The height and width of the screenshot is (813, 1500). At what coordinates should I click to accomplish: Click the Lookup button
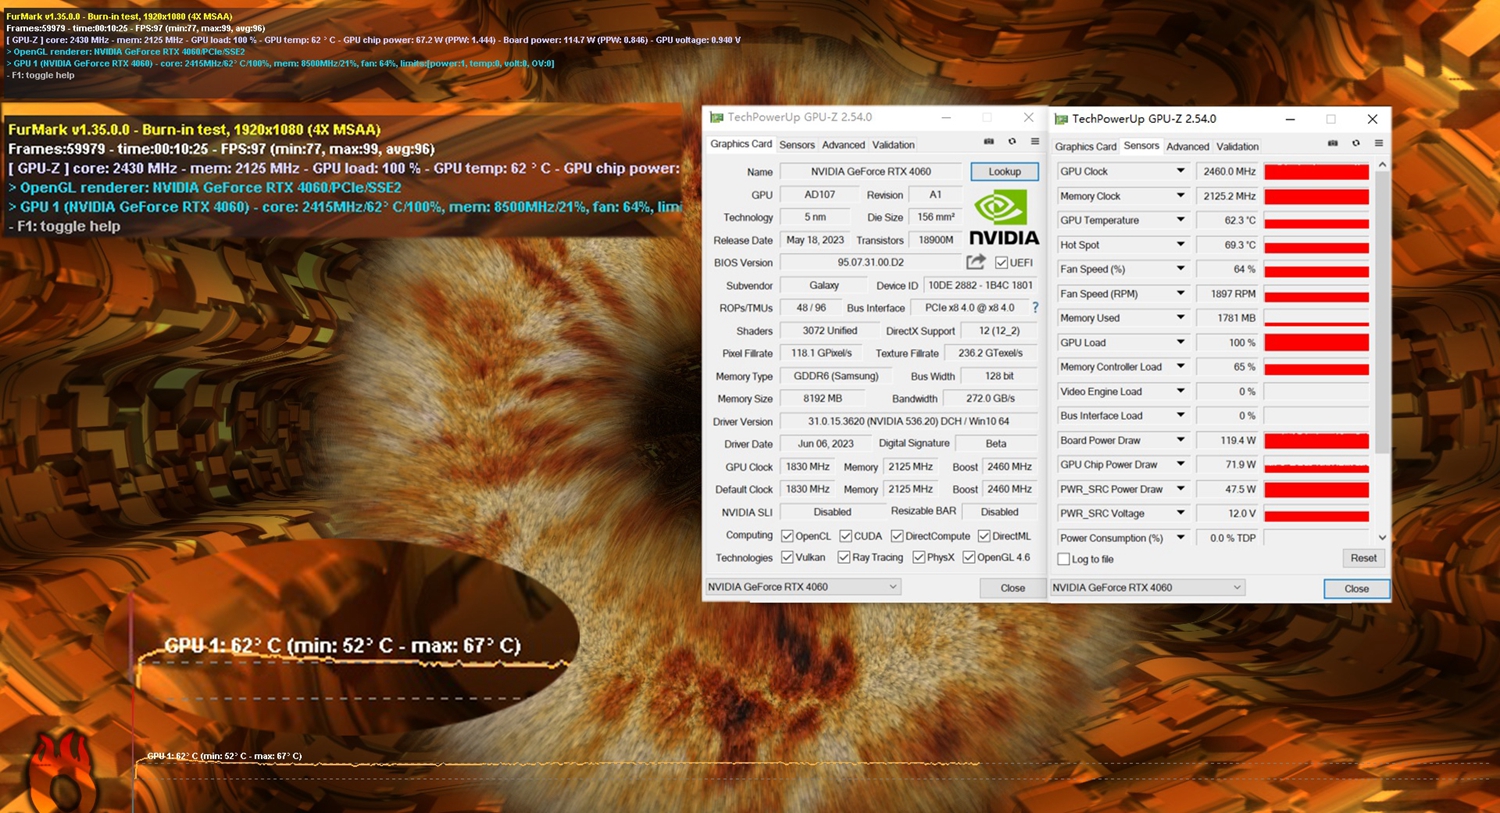(1004, 172)
